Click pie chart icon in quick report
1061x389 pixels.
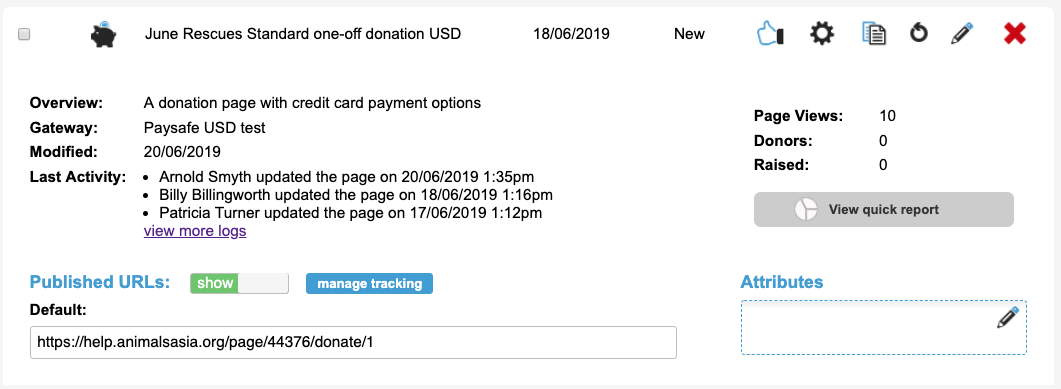click(x=806, y=210)
